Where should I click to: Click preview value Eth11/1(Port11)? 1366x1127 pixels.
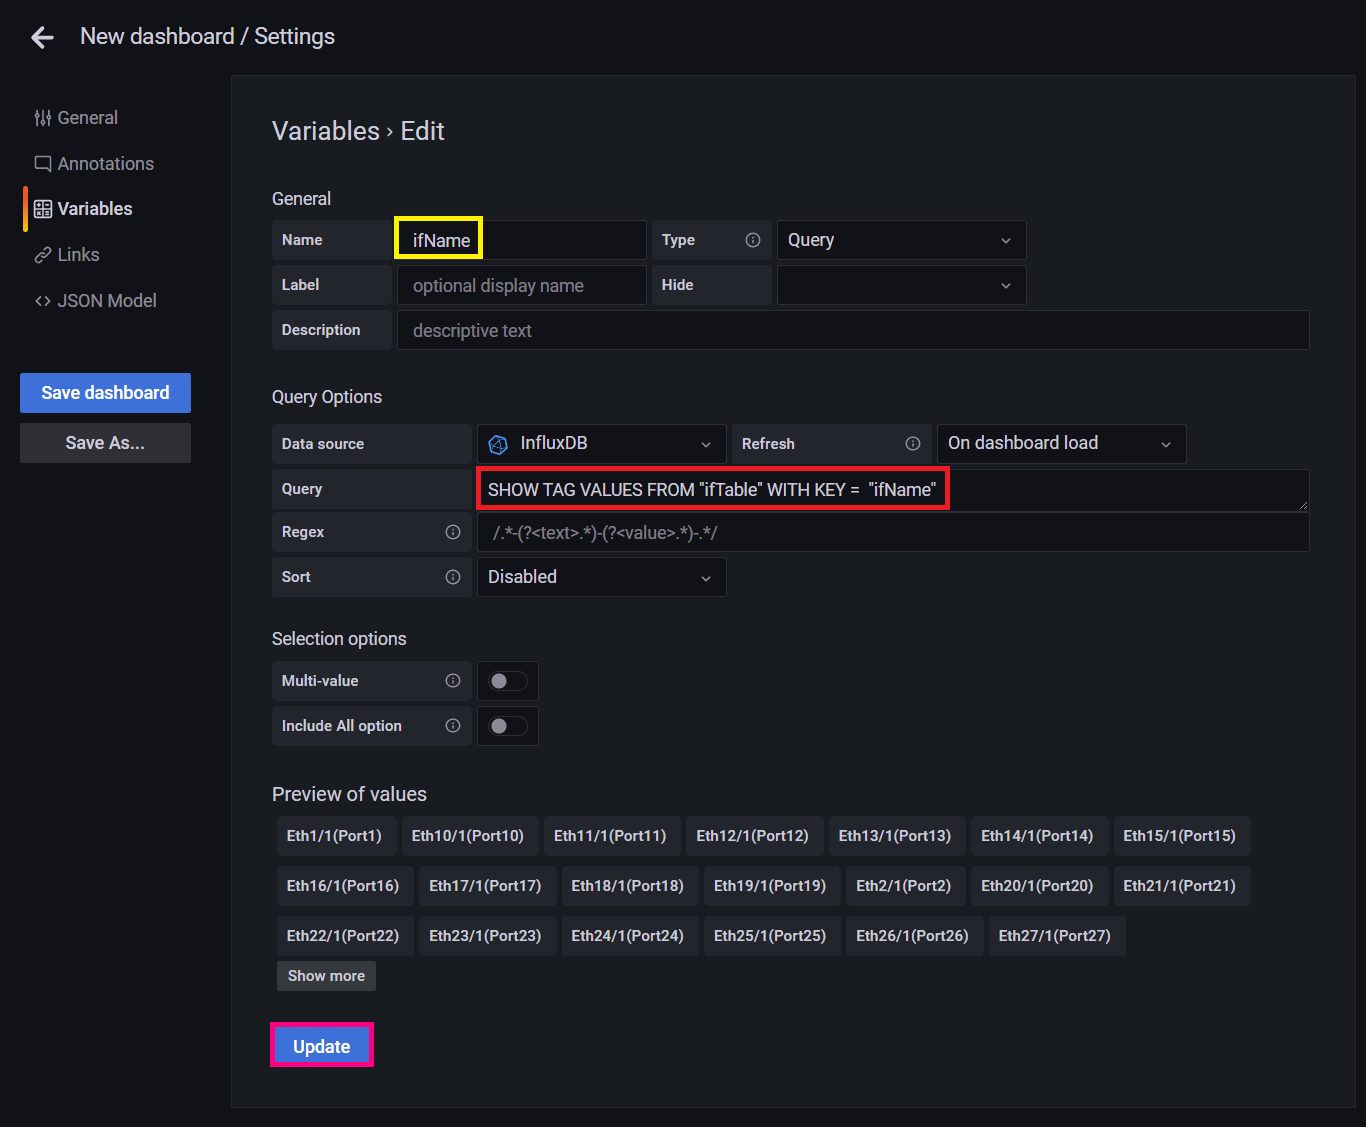[x=610, y=836]
